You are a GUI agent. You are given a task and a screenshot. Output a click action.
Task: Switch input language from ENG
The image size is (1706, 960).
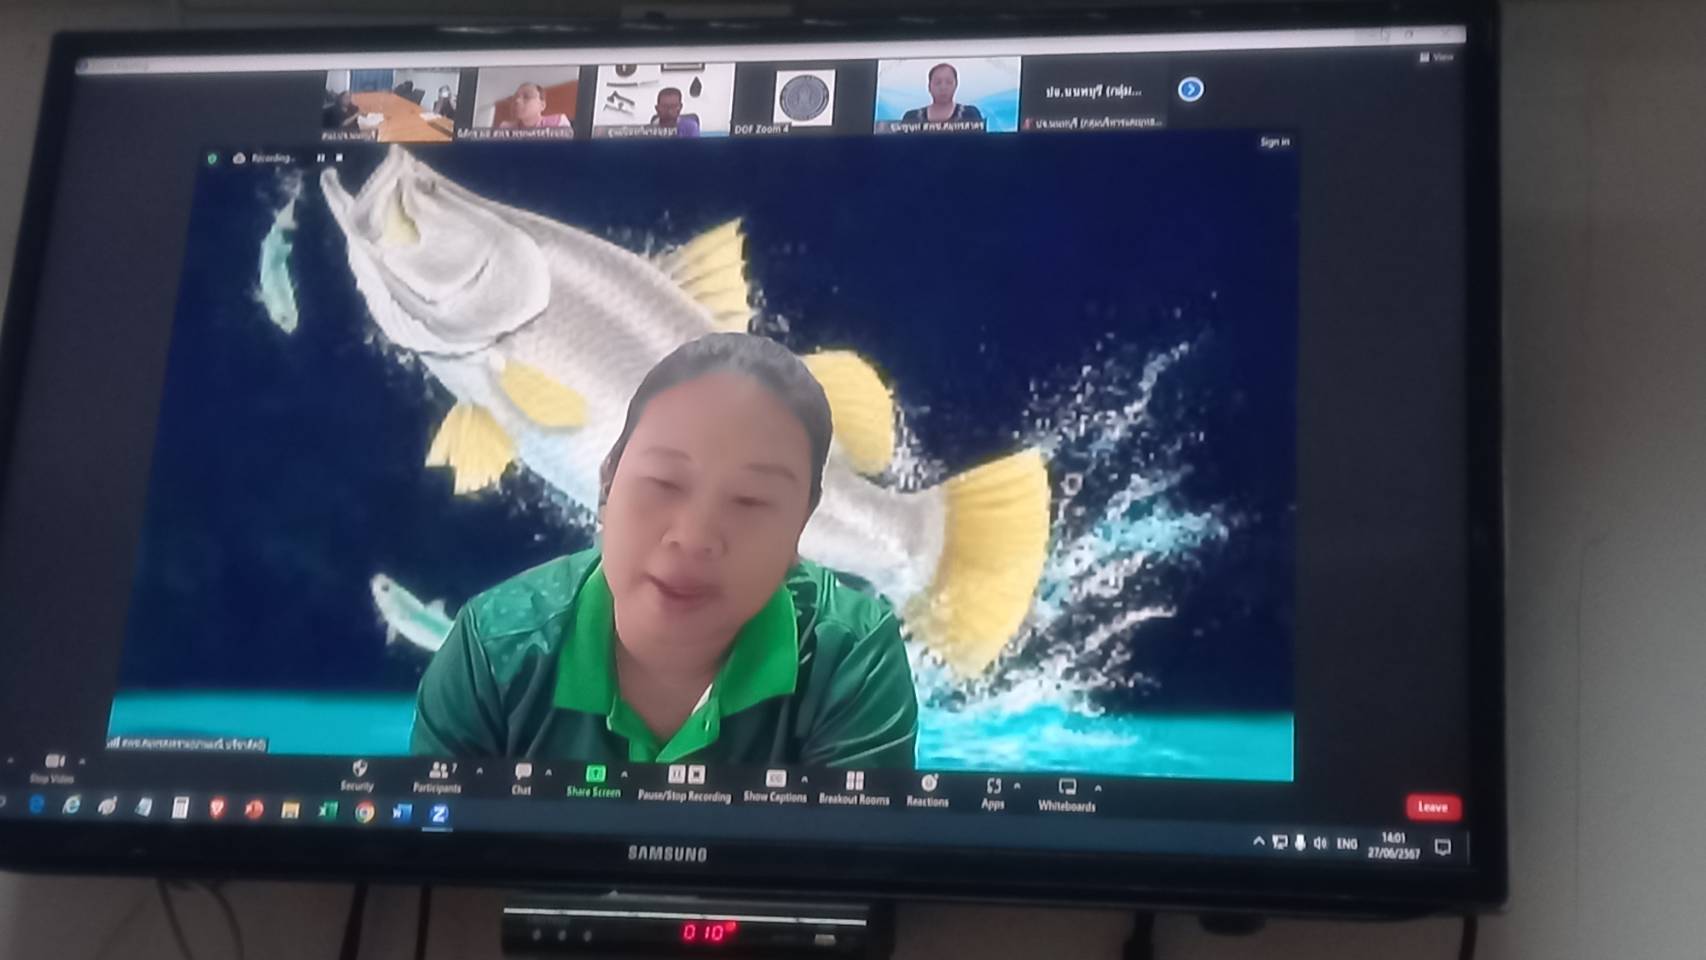click(x=1347, y=844)
